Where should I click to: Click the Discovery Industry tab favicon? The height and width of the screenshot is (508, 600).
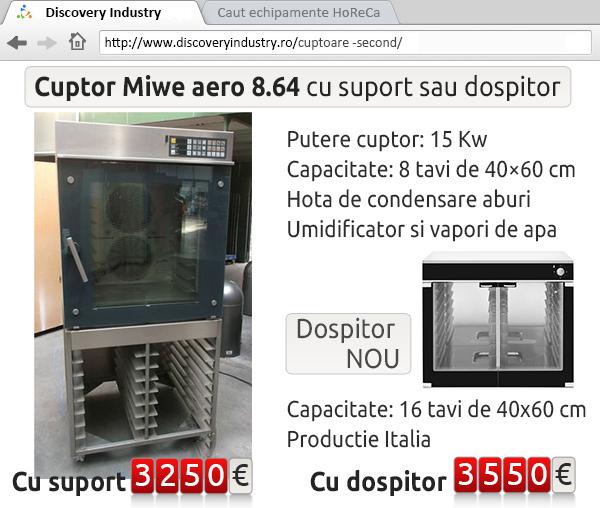(24, 13)
